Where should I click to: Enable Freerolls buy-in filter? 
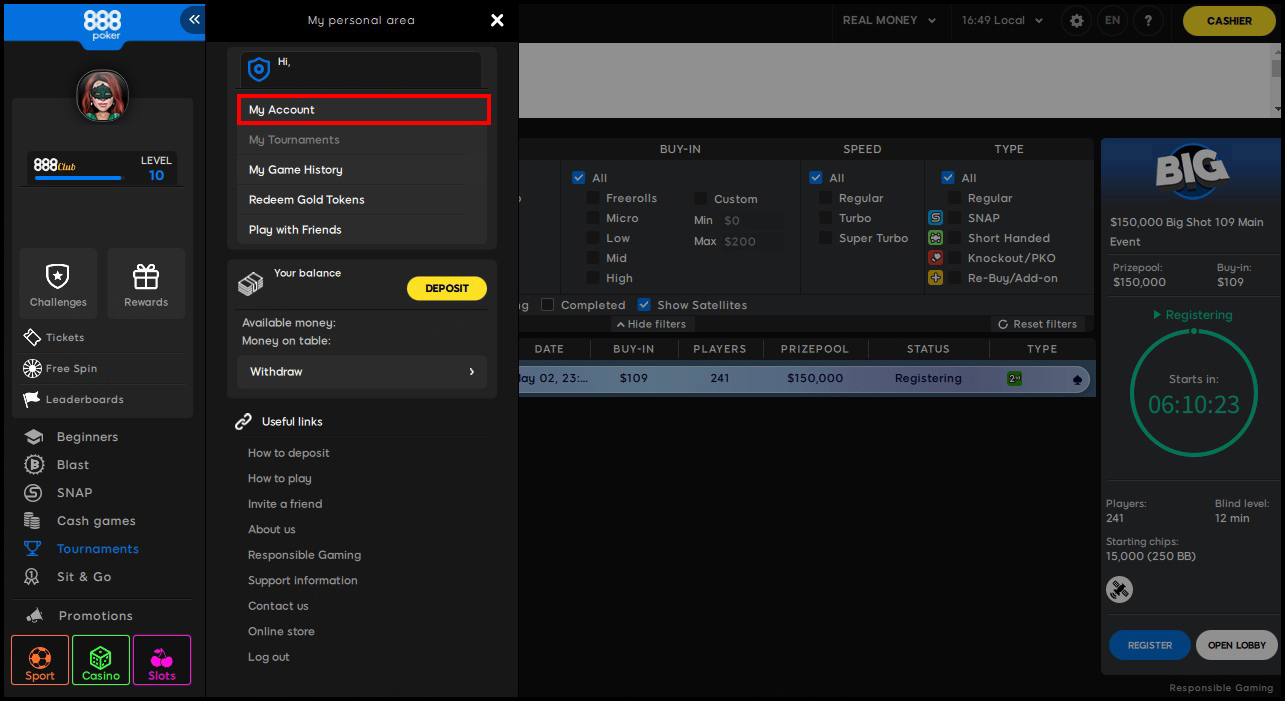coord(593,198)
